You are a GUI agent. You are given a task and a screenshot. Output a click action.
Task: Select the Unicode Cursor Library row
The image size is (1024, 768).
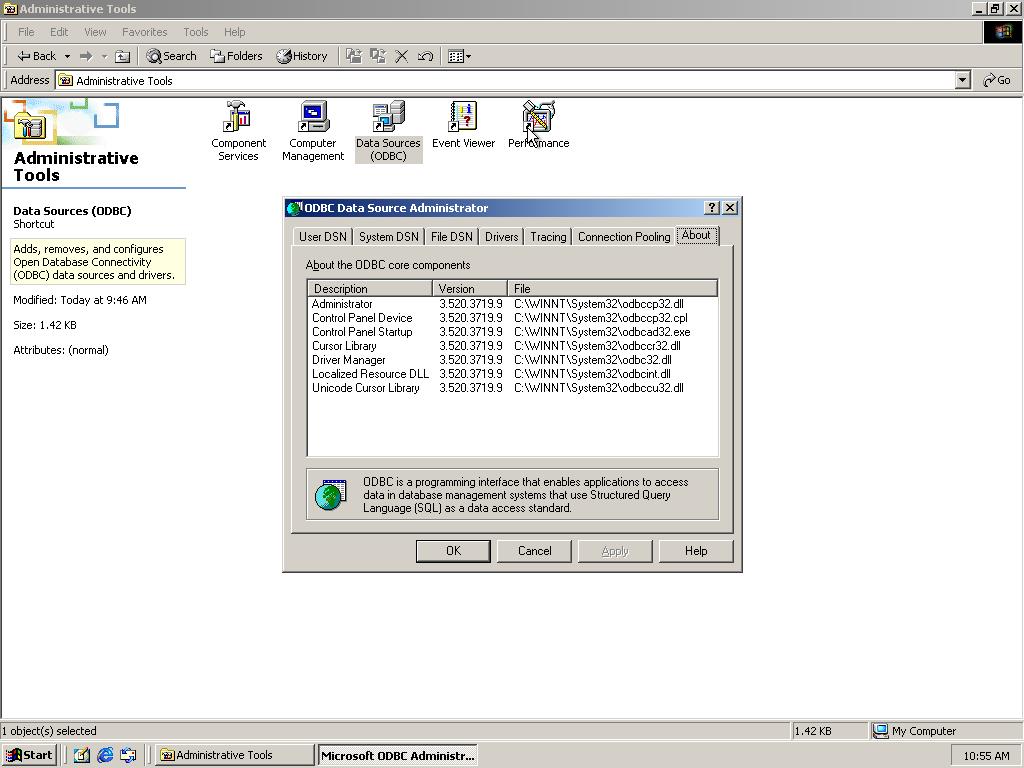pyautogui.click(x=512, y=388)
